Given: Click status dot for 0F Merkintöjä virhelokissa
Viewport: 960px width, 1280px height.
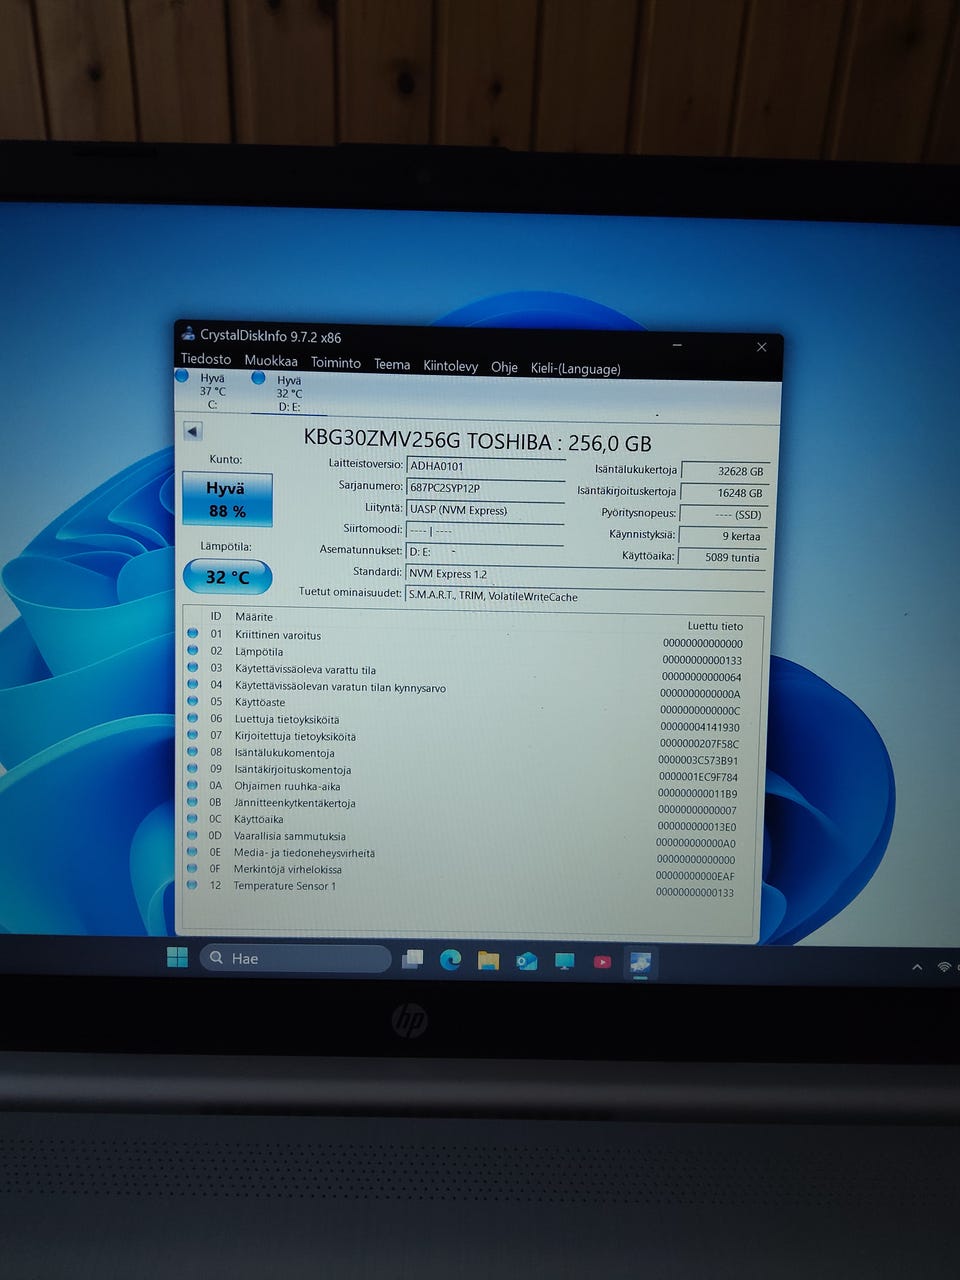Looking at the screenshot, I should click(x=193, y=868).
